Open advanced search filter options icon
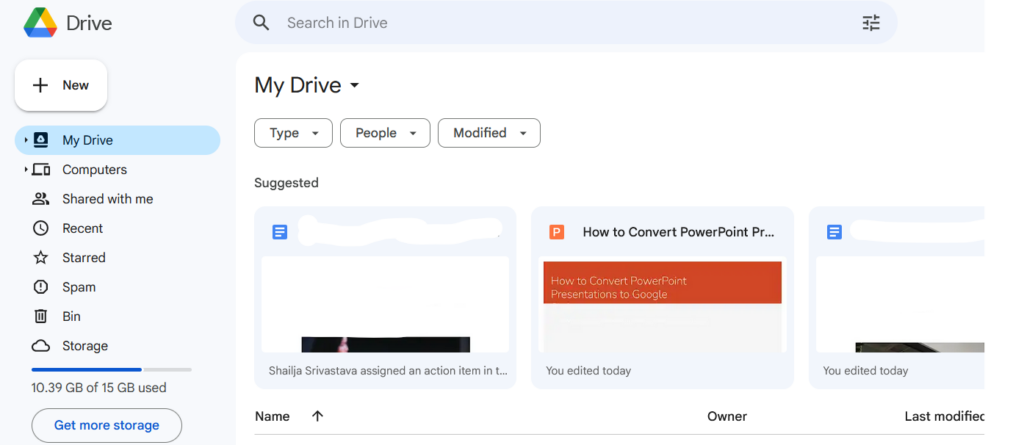This screenshot has width=1024, height=445. tap(871, 23)
